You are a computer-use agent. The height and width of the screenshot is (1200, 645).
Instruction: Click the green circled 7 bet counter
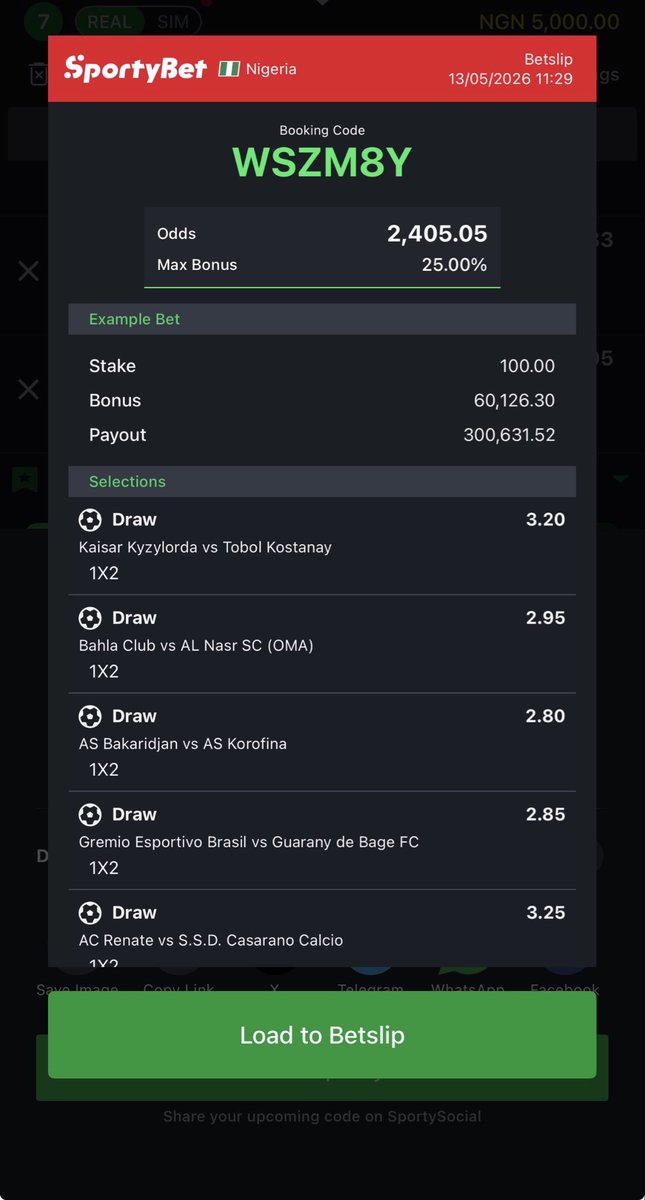click(40, 20)
